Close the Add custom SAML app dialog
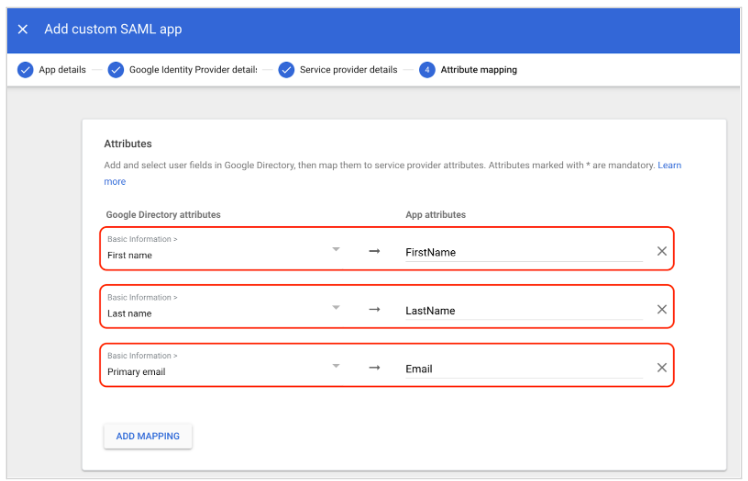 23,30
